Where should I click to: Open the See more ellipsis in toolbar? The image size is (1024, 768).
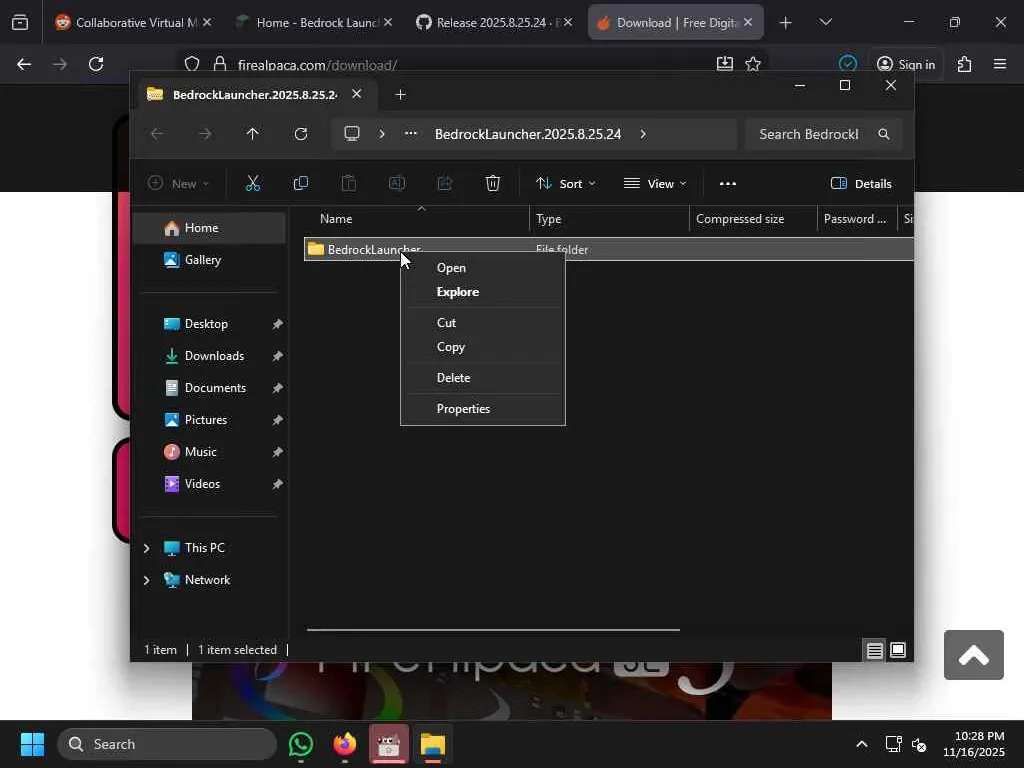pyautogui.click(x=728, y=184)
